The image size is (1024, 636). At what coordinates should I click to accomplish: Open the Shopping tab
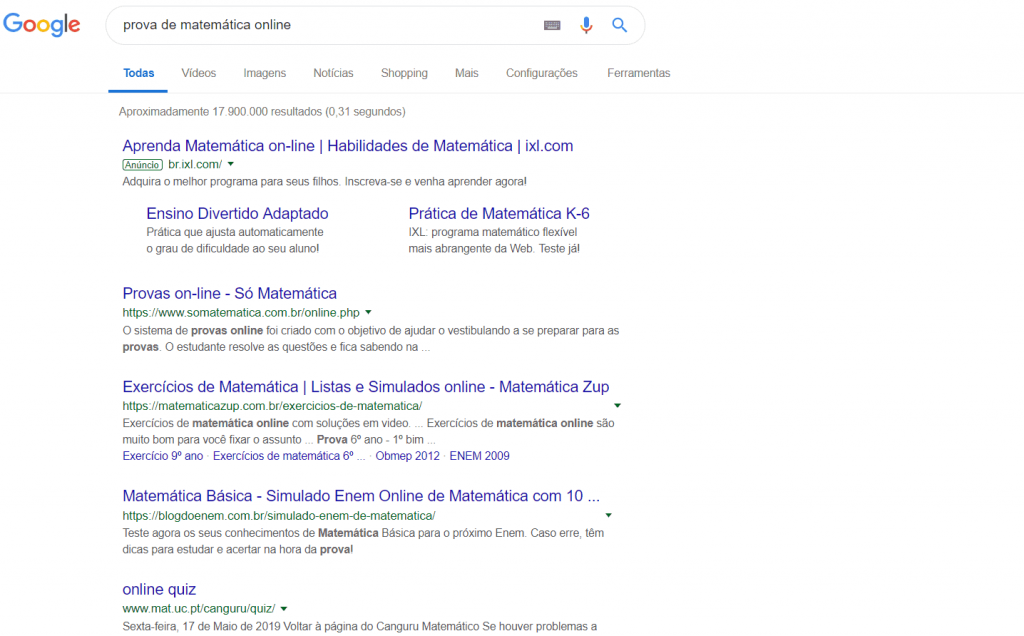tap(404, 73)
